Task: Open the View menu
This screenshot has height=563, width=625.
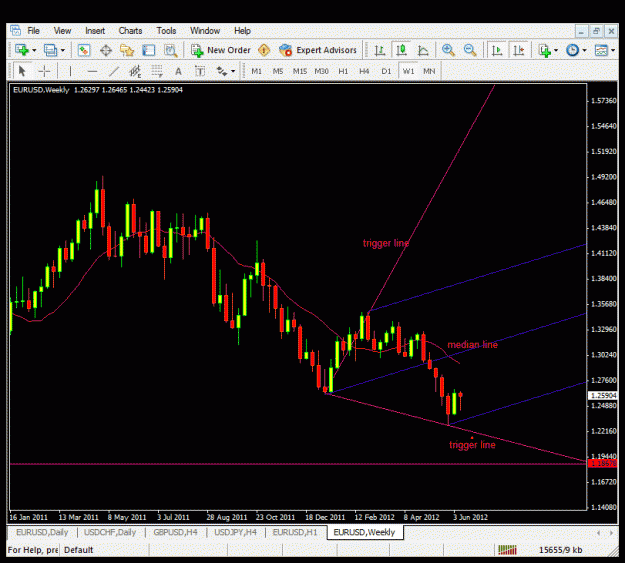Action: [62, 31]
